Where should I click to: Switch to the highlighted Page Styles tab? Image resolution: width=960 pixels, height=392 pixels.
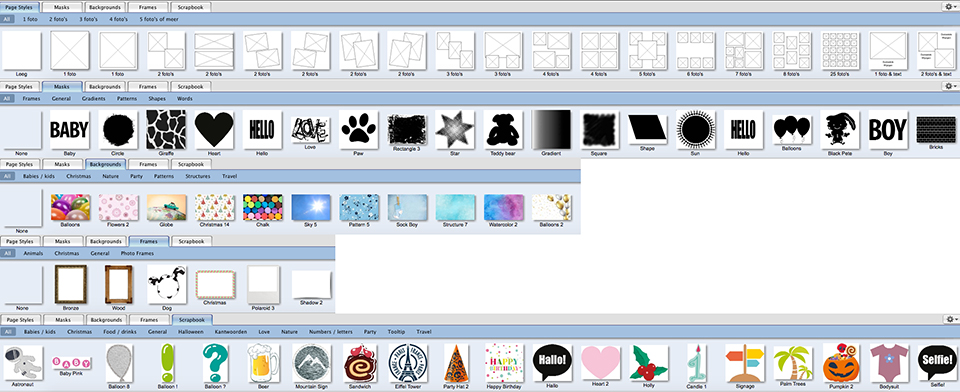19,7
